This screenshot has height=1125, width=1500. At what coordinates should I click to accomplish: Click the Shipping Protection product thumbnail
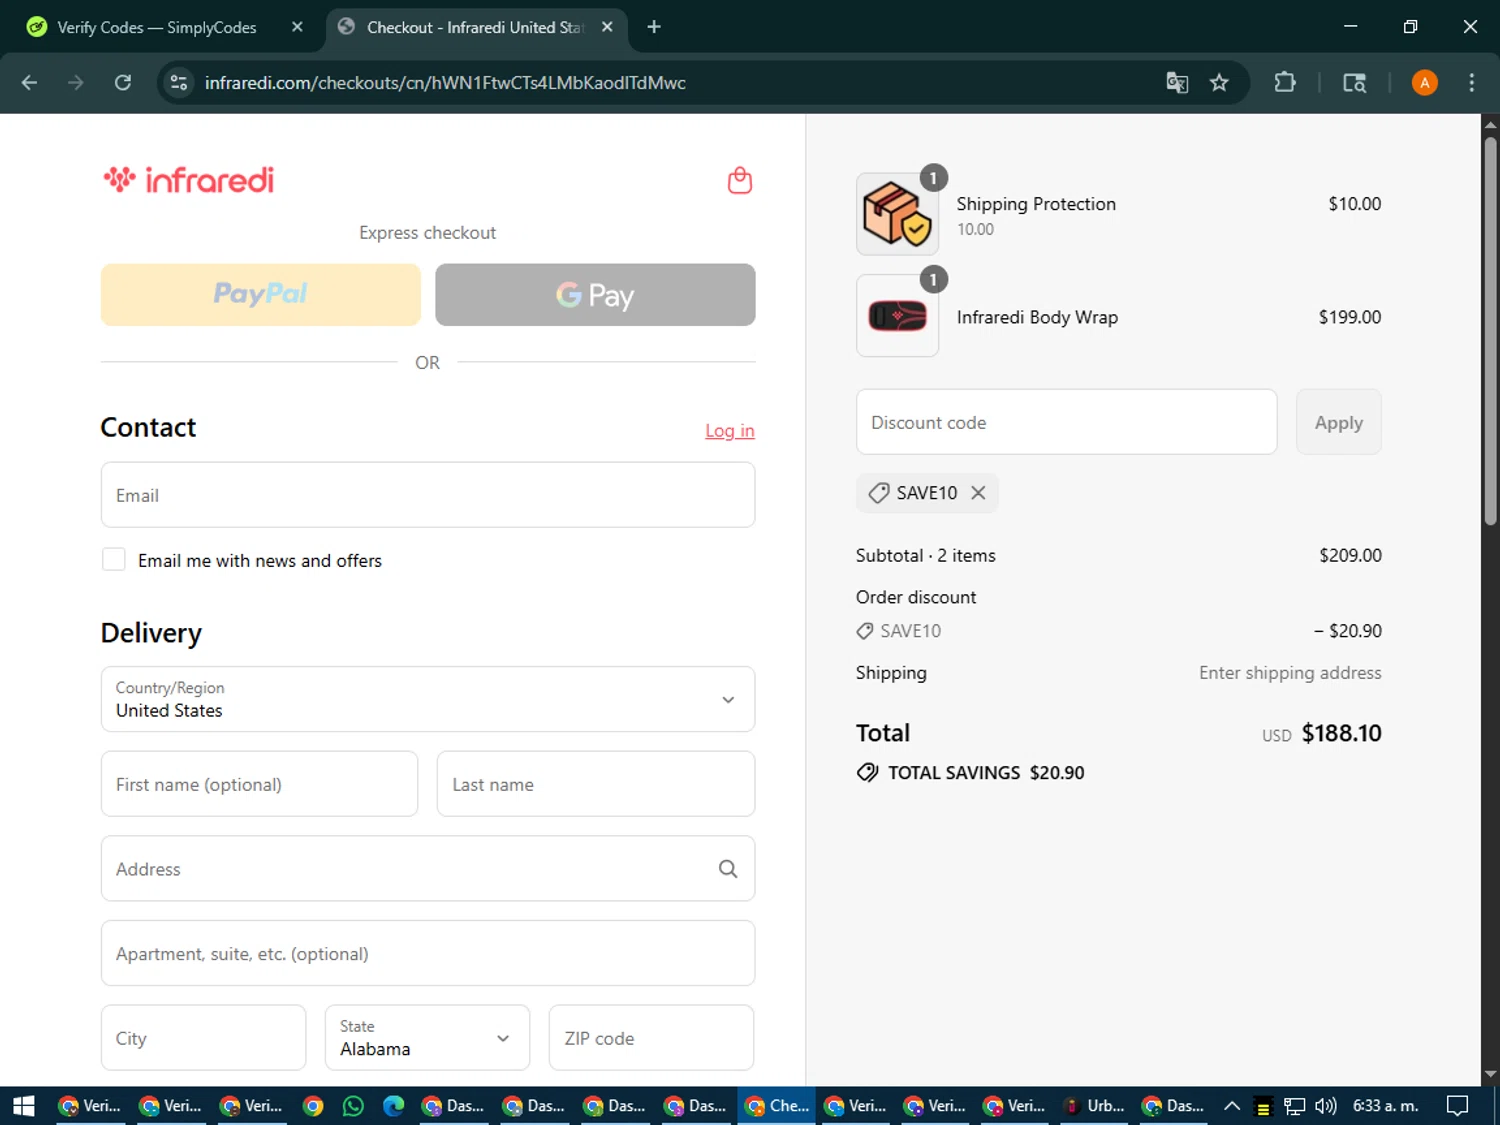(x=897, y=214)
